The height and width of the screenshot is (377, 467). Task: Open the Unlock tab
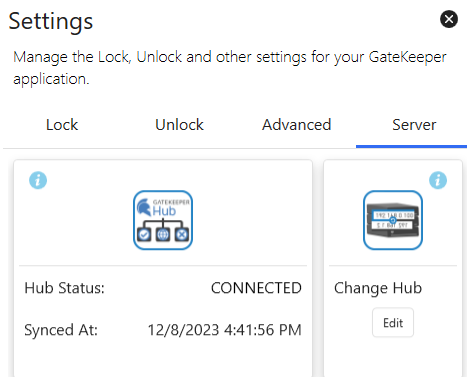[179, 125]
